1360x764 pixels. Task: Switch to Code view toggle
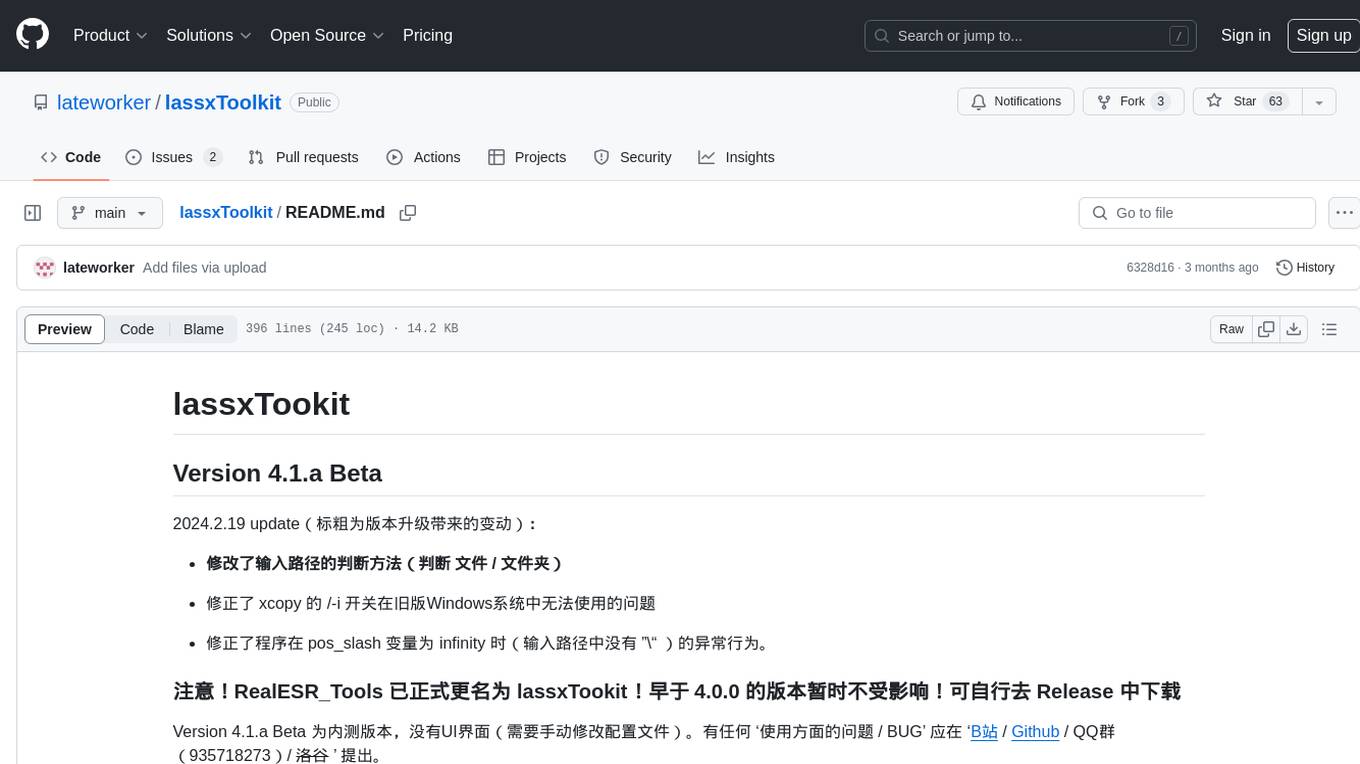(x=137, y=329)
